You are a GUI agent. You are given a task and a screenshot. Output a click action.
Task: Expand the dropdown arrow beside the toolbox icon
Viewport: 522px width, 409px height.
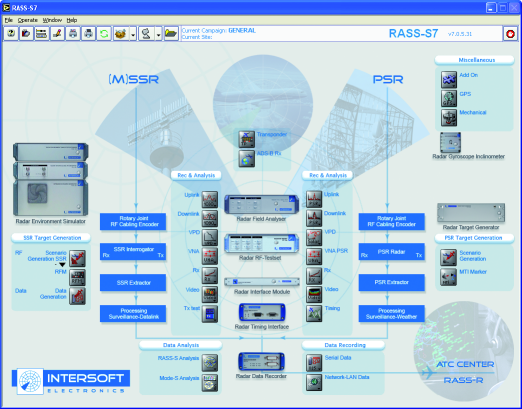(133, 34)
